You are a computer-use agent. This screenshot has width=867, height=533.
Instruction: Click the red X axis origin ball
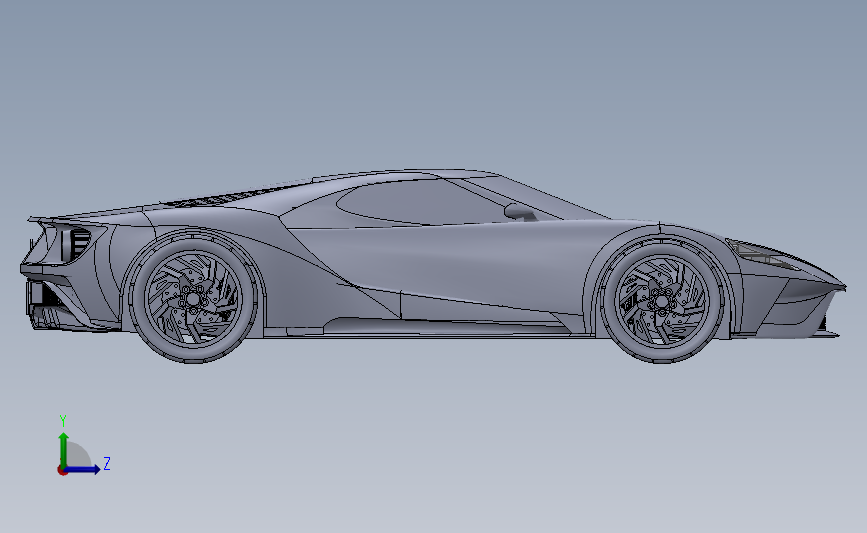coord(62,471)
